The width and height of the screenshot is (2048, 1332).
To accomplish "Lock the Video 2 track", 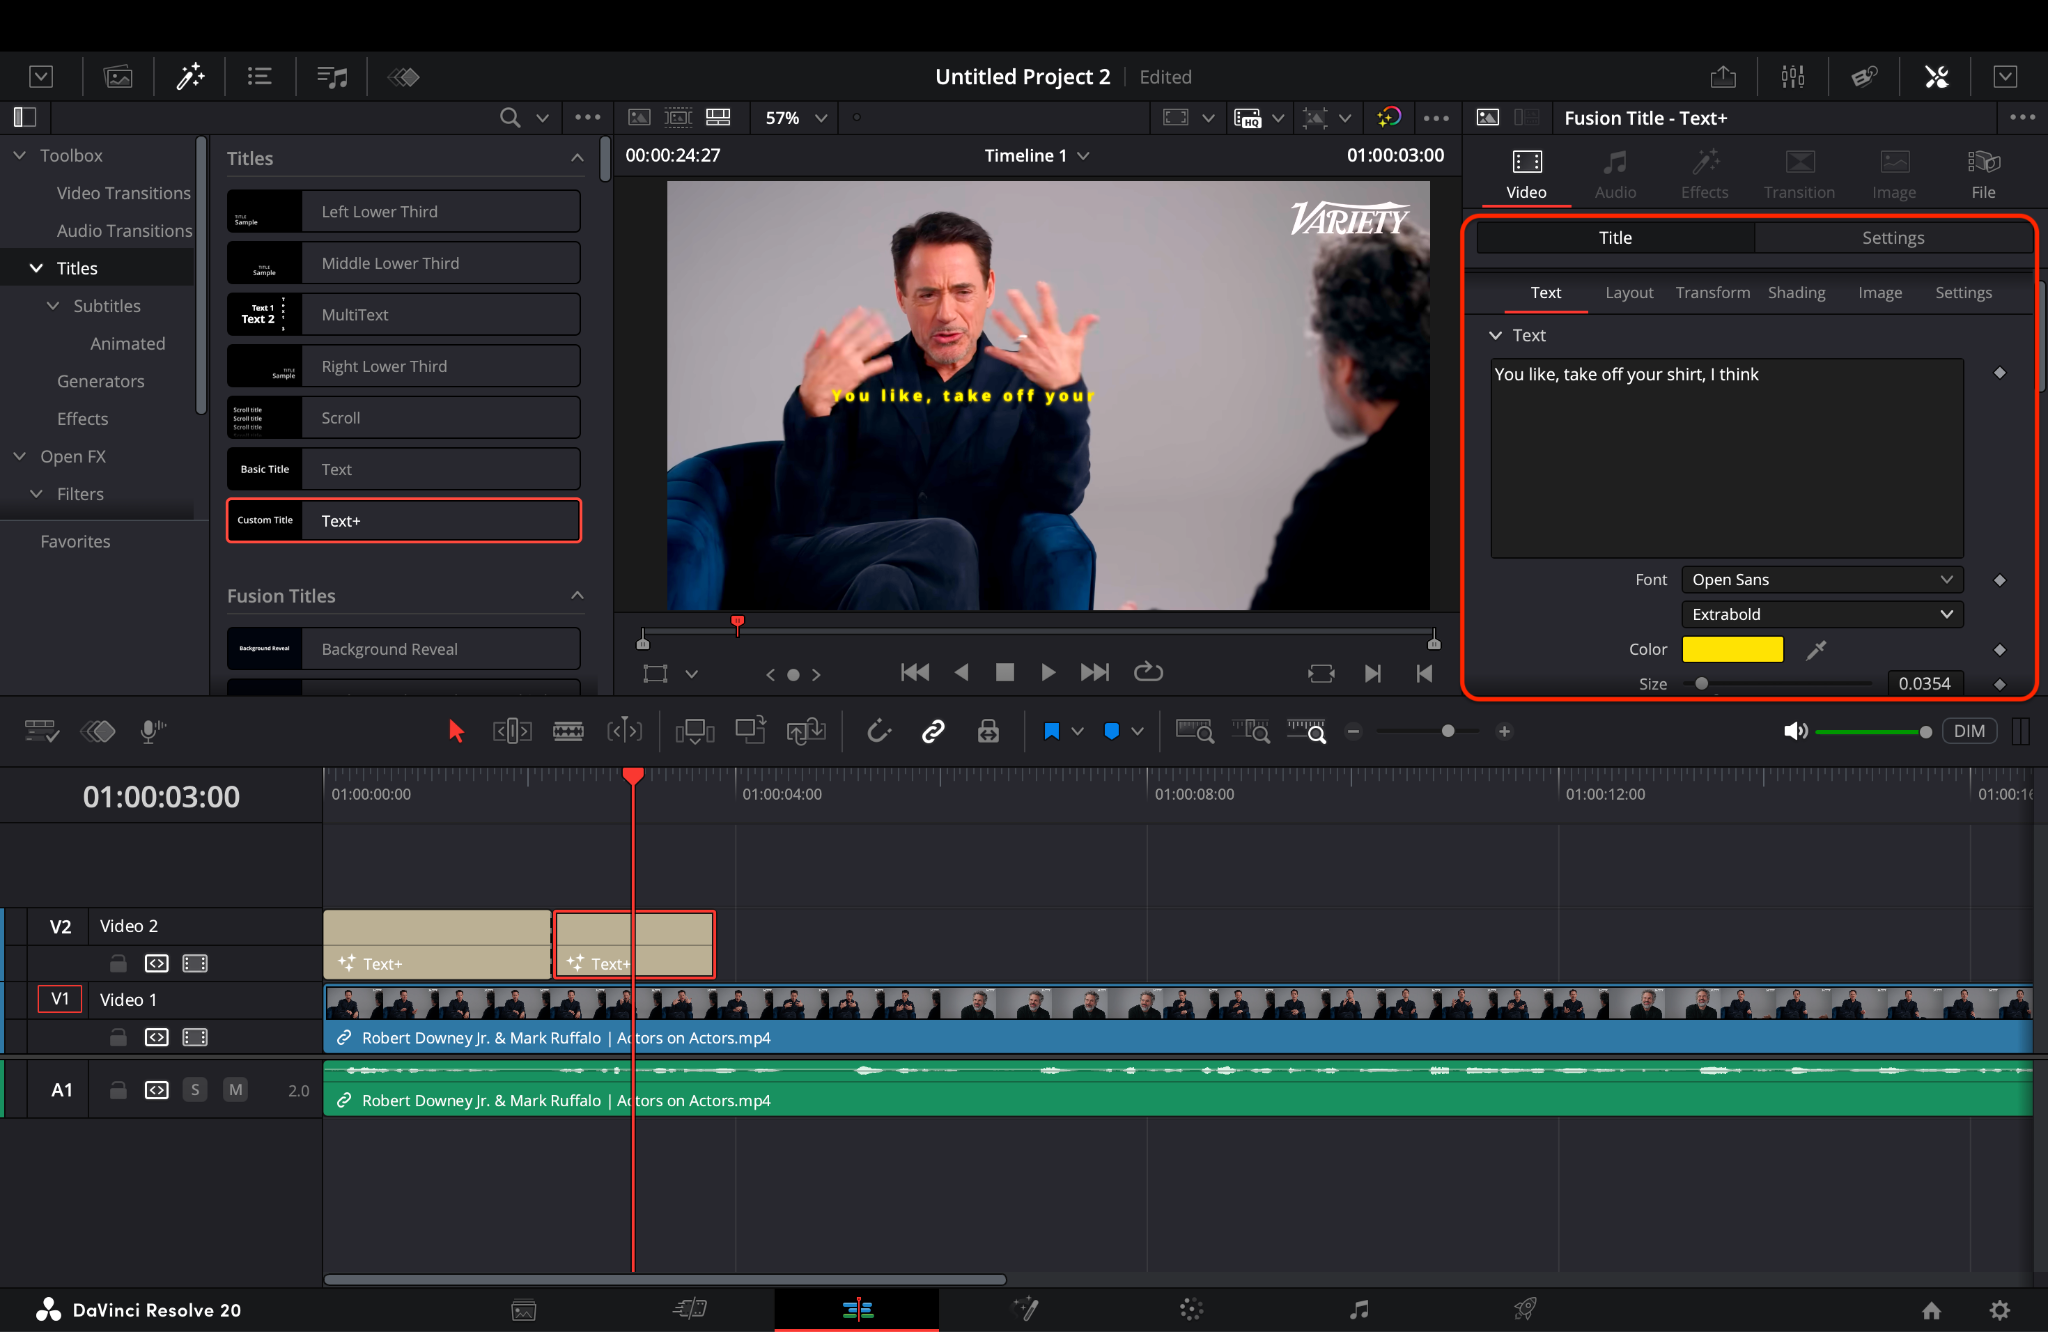I will coord(118,963).
